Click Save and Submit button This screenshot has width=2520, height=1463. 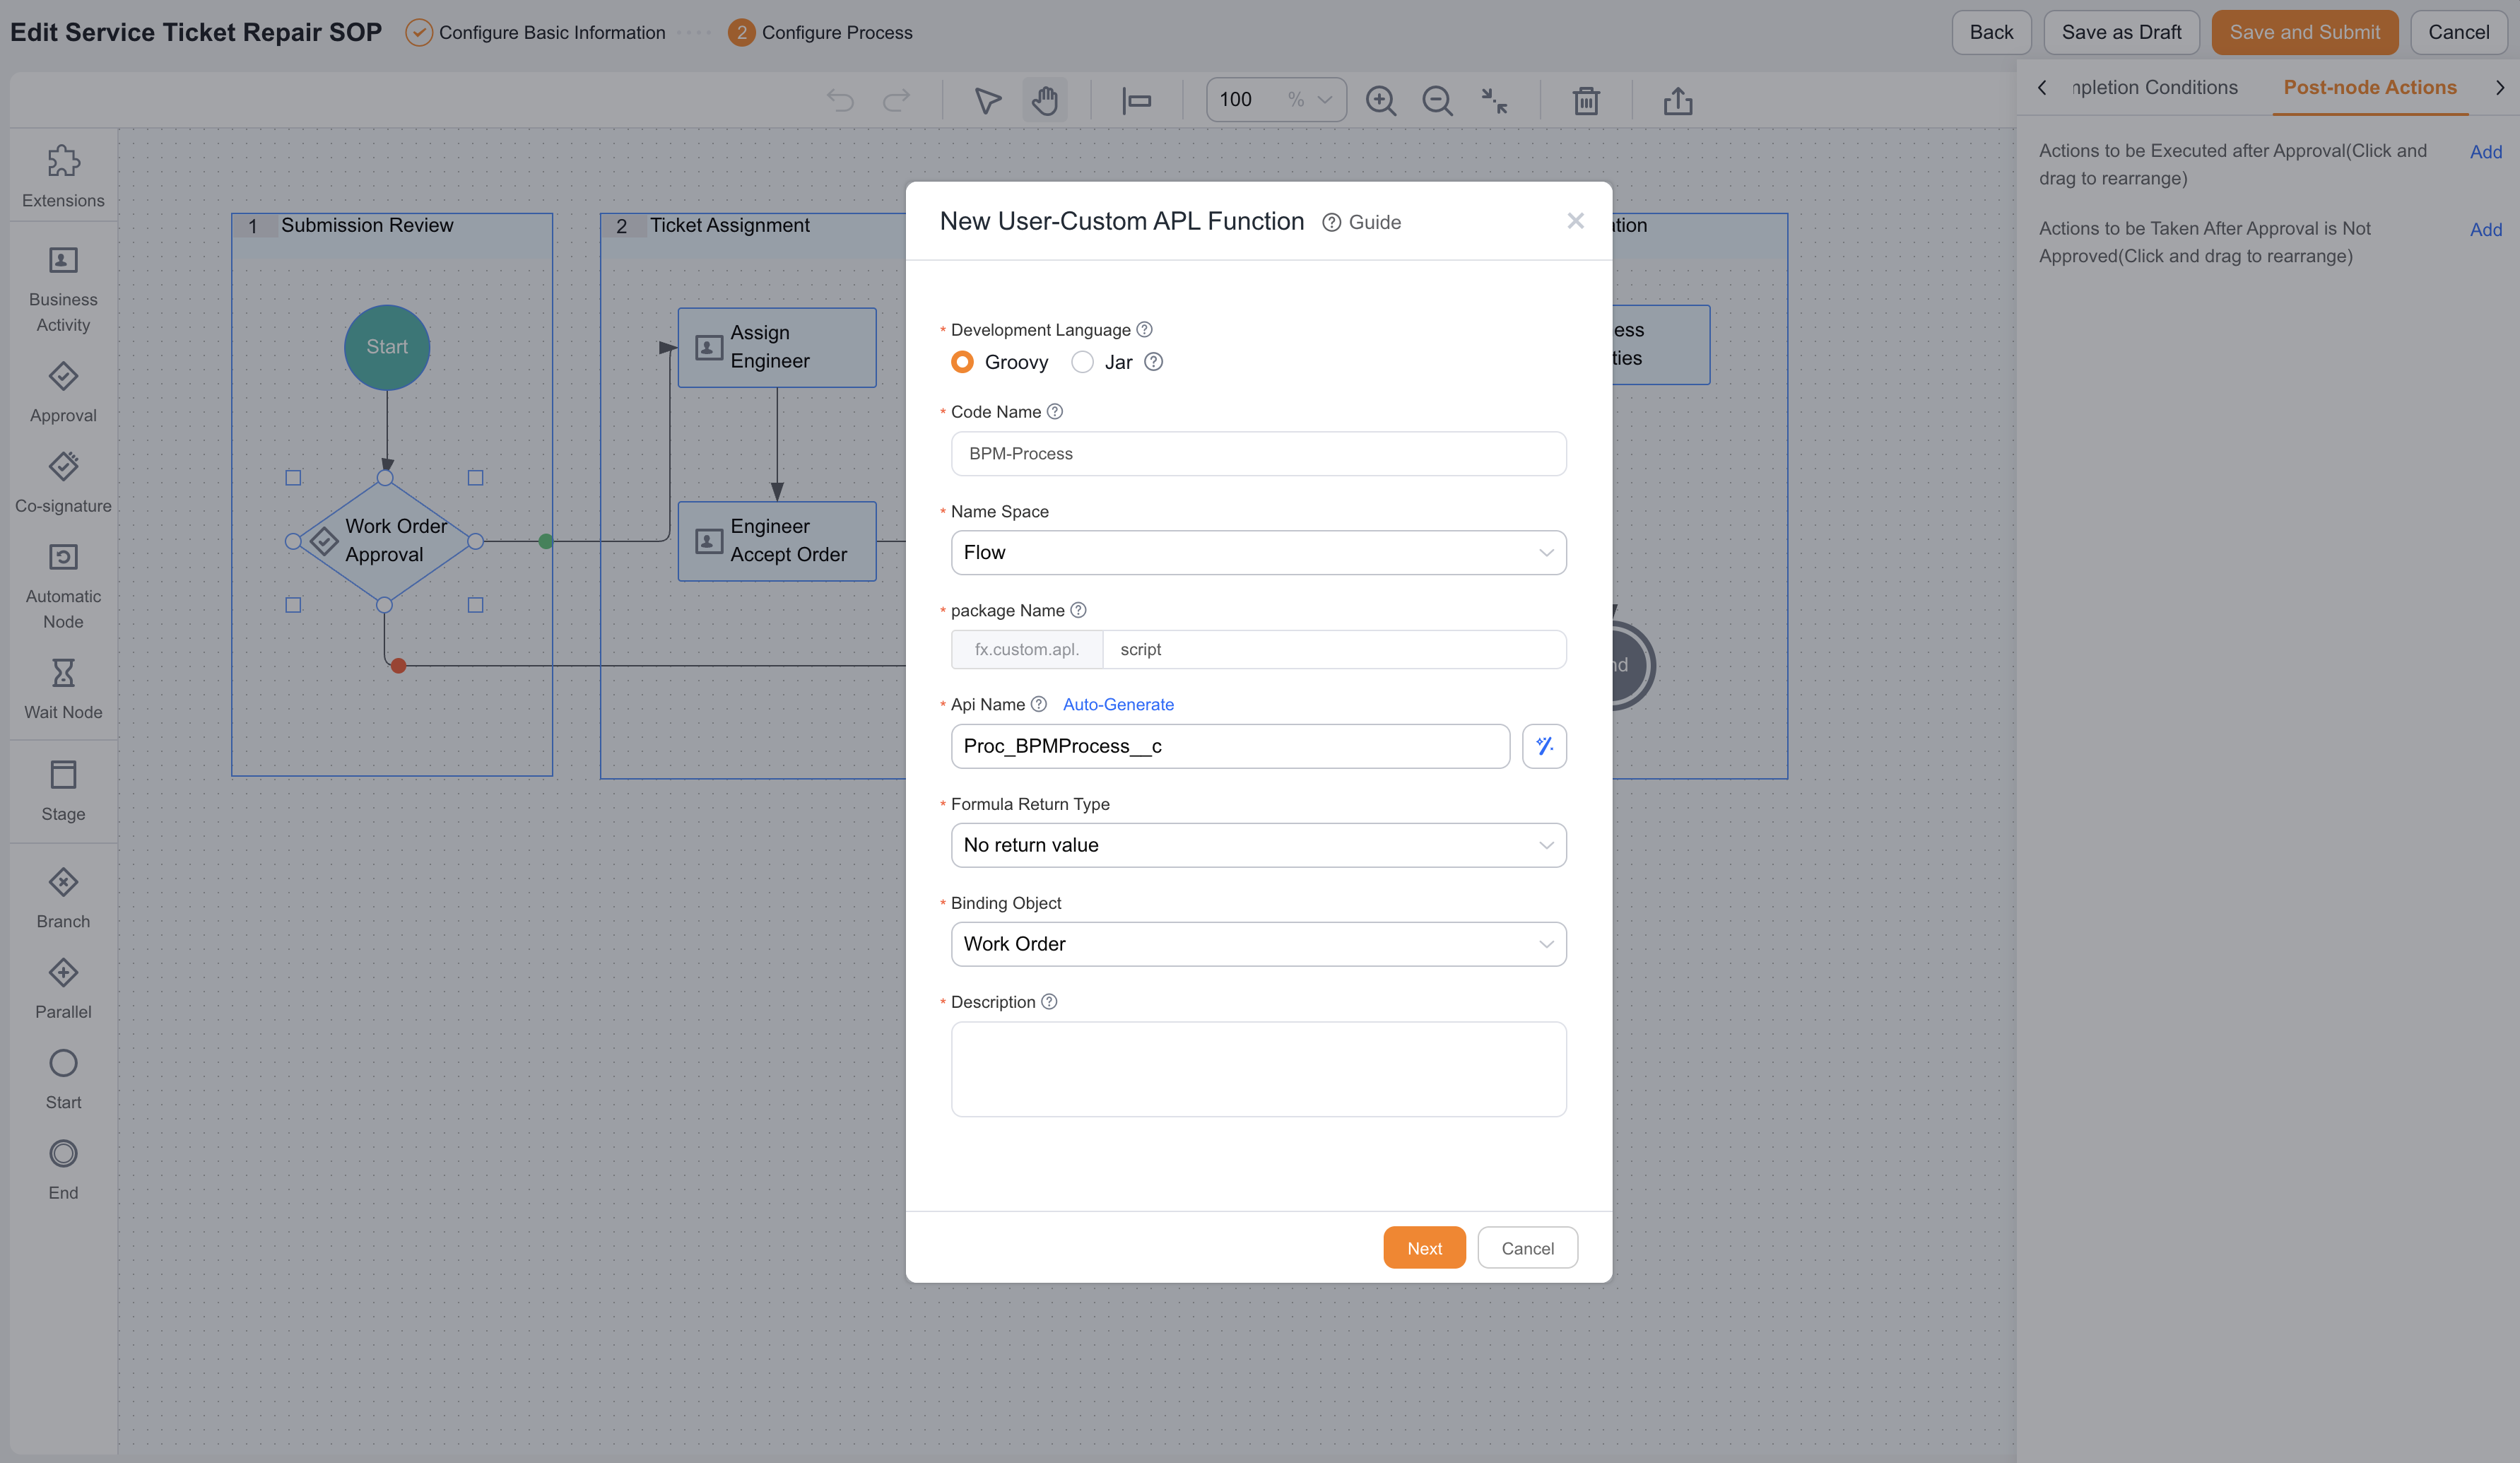[x=2304, y=32]
